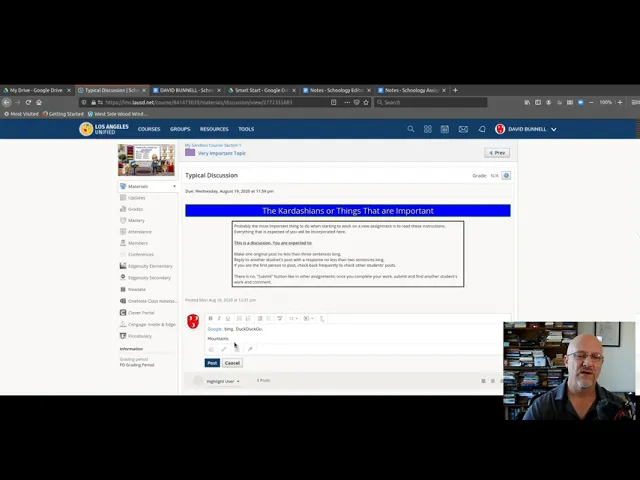Open Flocabulary in the course sidebar
This screenshot has height=480, width=640.
[140, 336]
